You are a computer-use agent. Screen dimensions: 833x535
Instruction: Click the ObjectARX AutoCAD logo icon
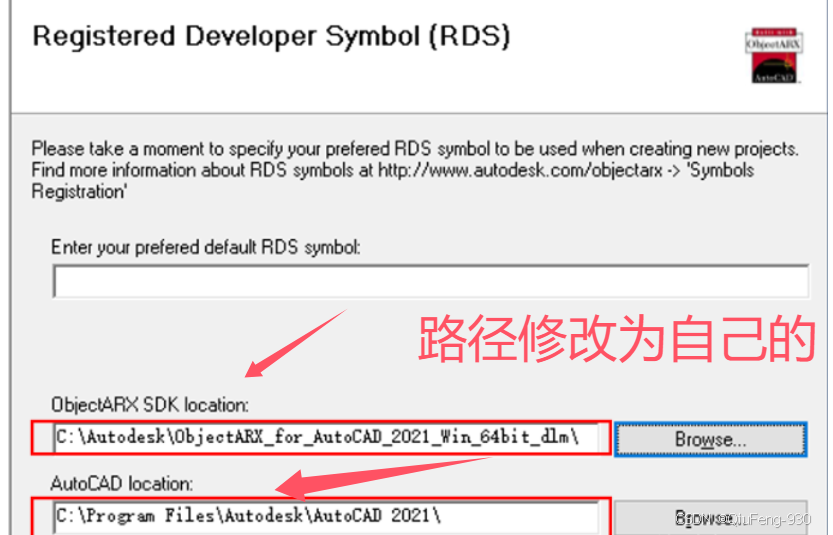774,56
